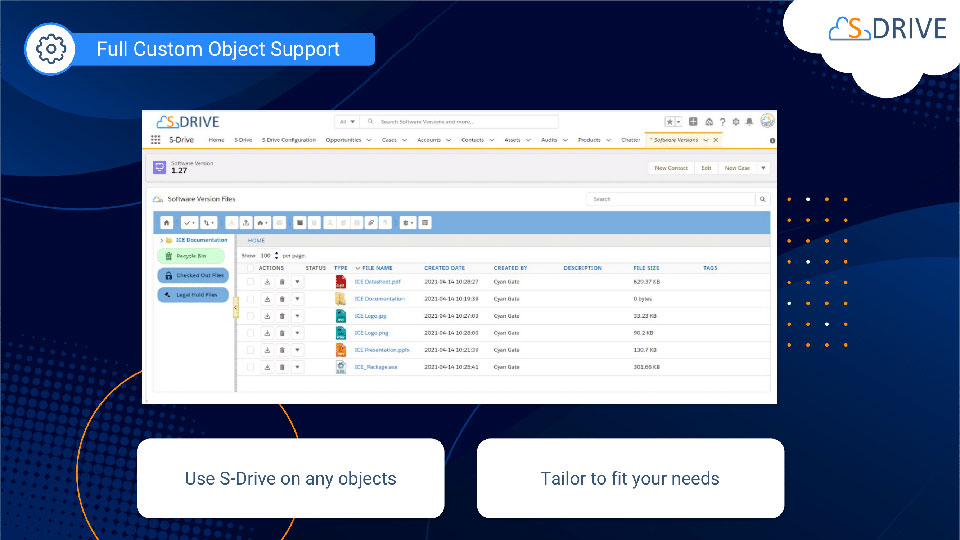The width and height of the screenshot is (960, 540).
Task: Open the Opportunities tab dropdown chevron
Action: tap(369, 140)
